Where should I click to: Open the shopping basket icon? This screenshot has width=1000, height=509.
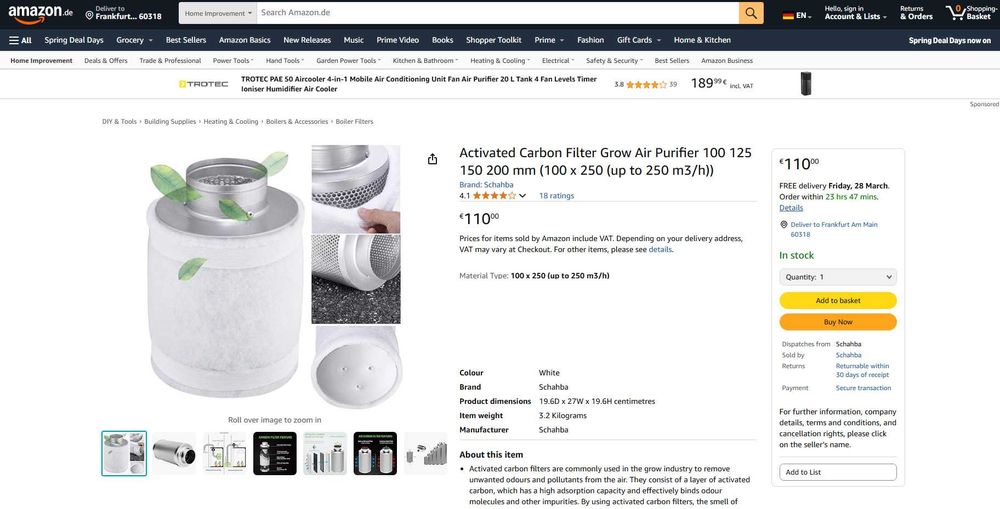pos(955,13)
